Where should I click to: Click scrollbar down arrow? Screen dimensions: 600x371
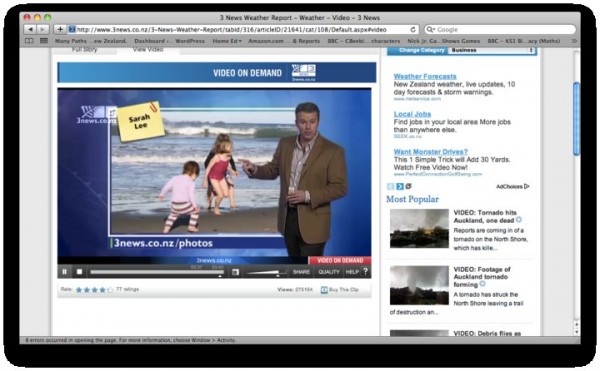pos(576,332)
